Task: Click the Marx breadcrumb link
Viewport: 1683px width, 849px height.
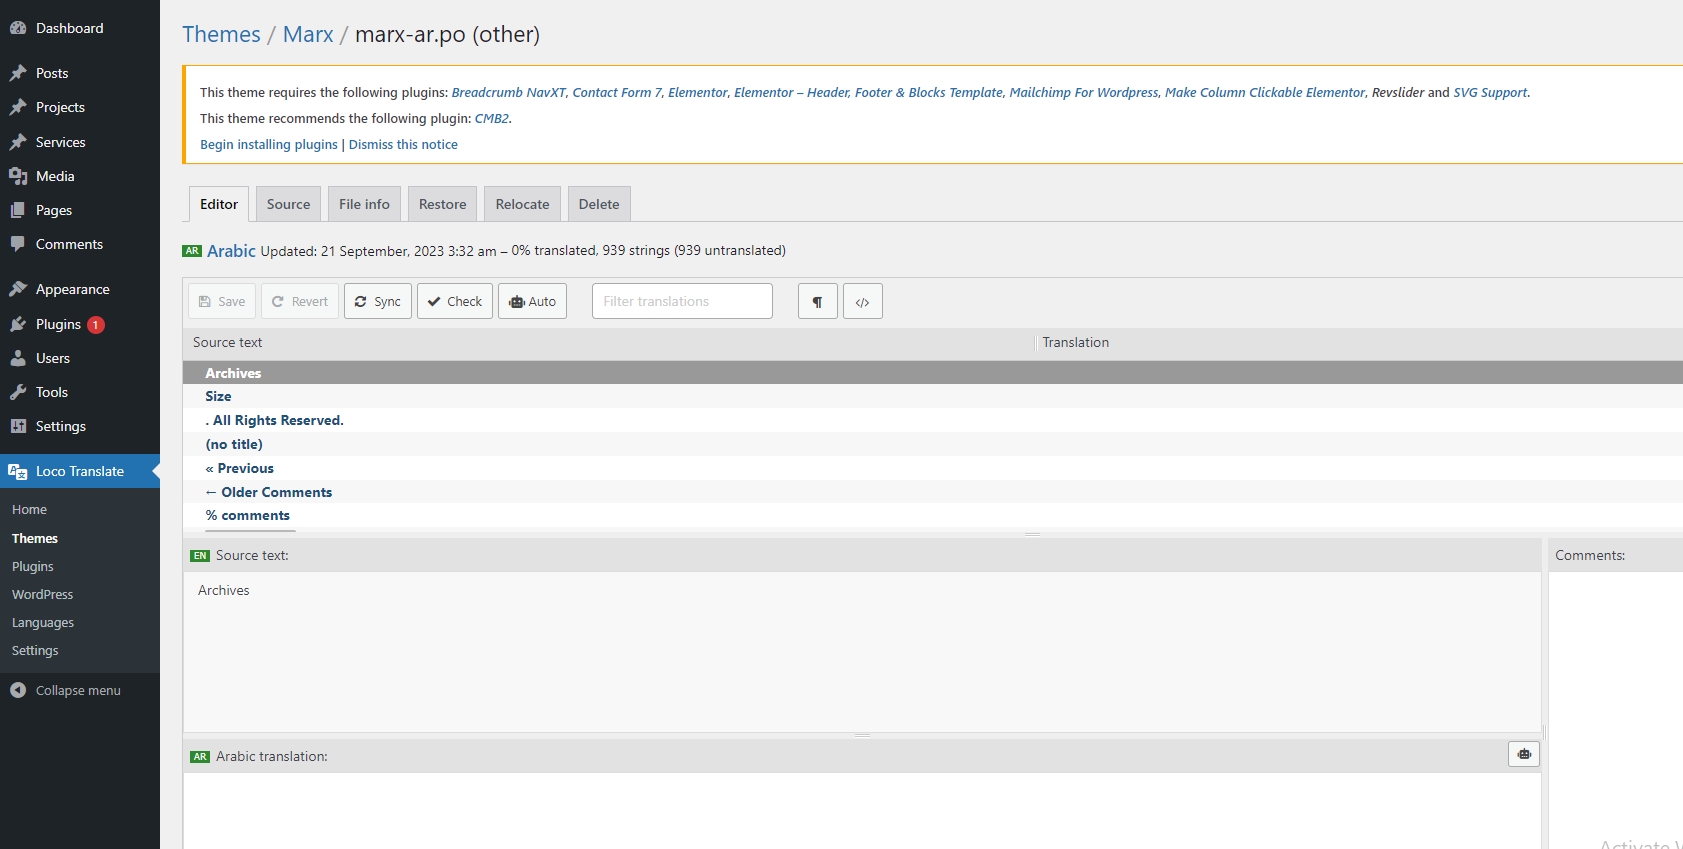Action: point(308,35)
